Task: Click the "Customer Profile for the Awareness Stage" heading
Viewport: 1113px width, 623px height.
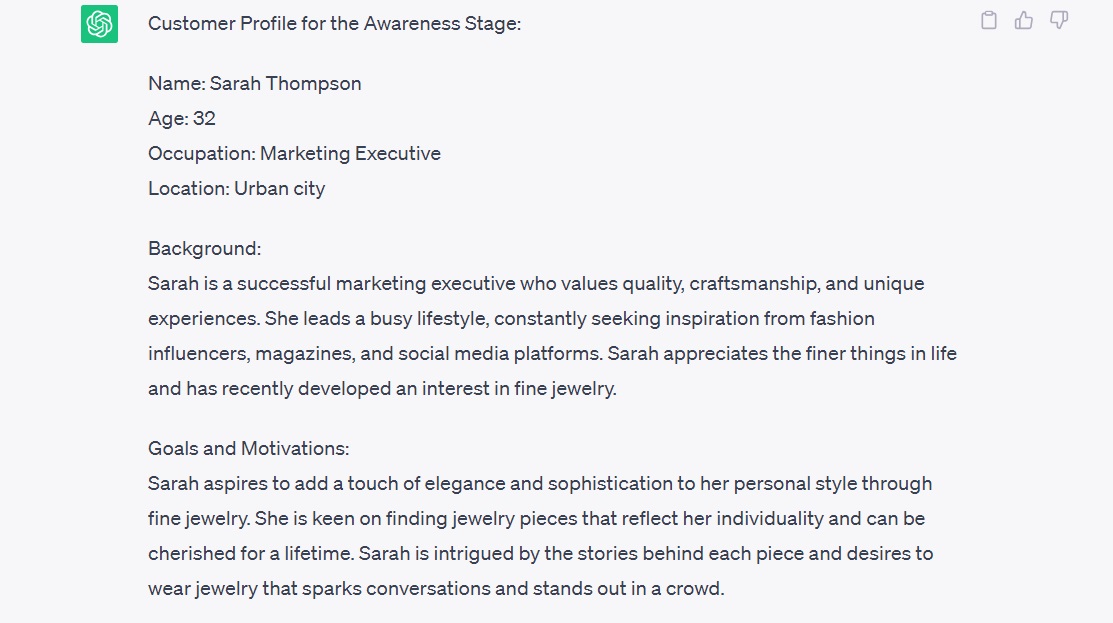Action: 334,23
